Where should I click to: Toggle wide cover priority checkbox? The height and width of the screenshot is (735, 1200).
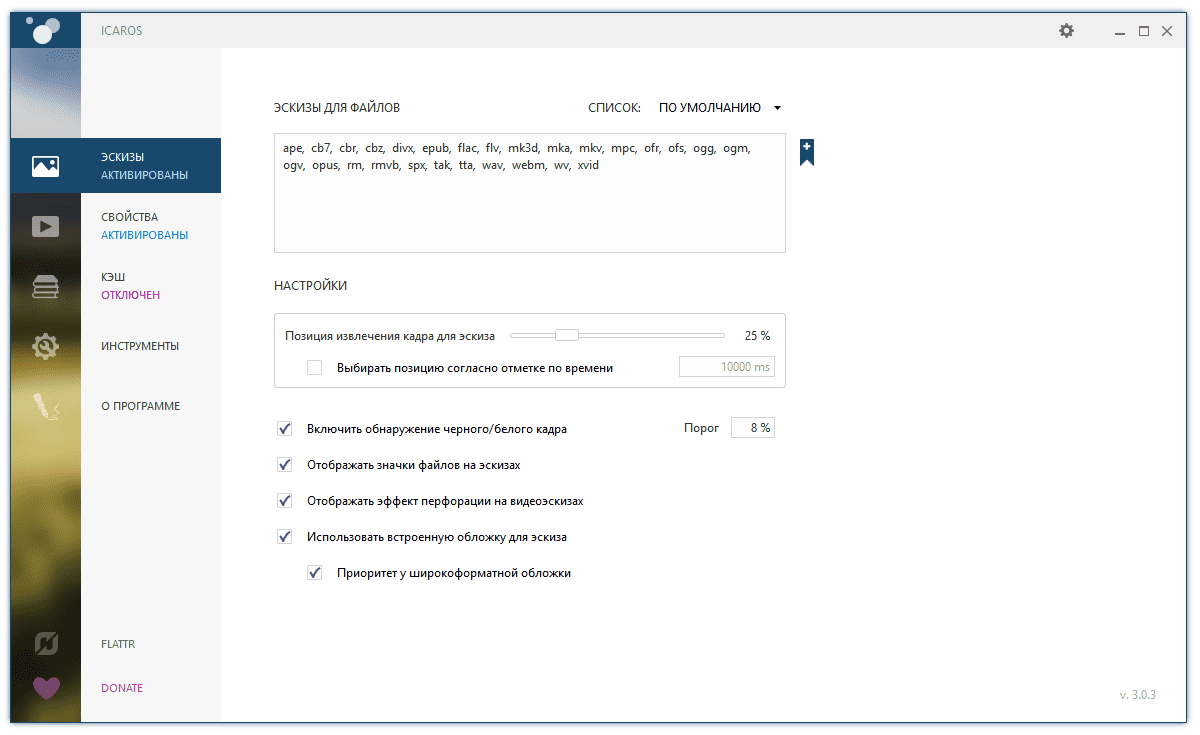pyautogui.click(x=315, y=573)
